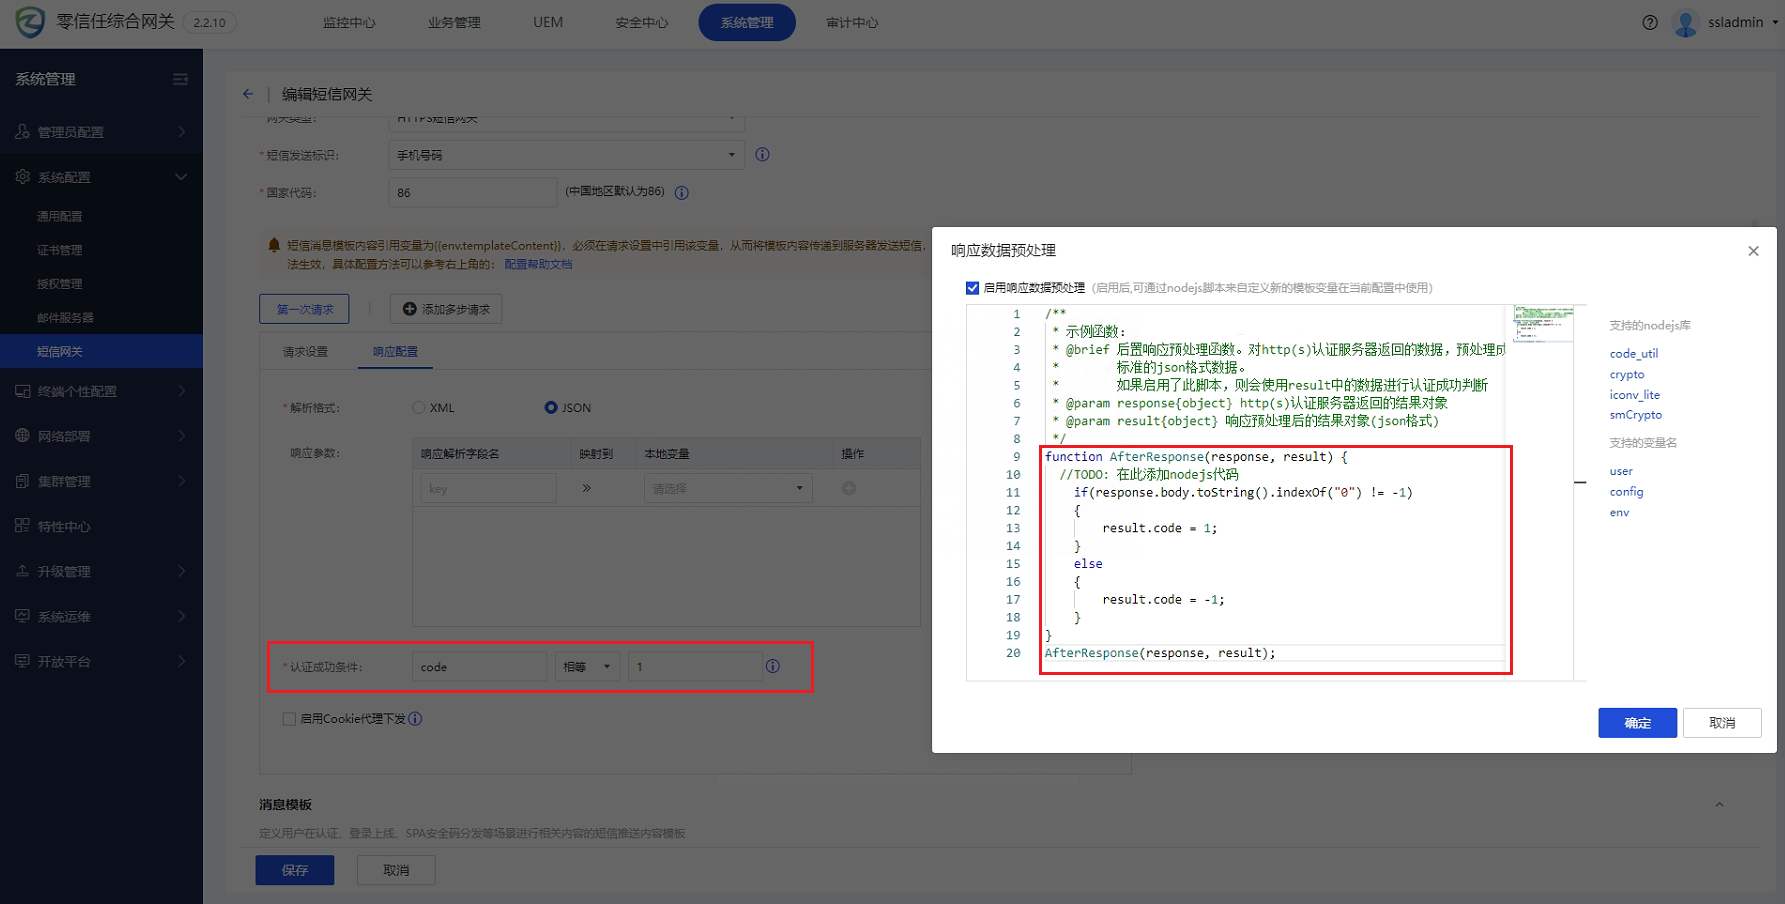Click the 添加多步请求 button

[x=446, y=309]
